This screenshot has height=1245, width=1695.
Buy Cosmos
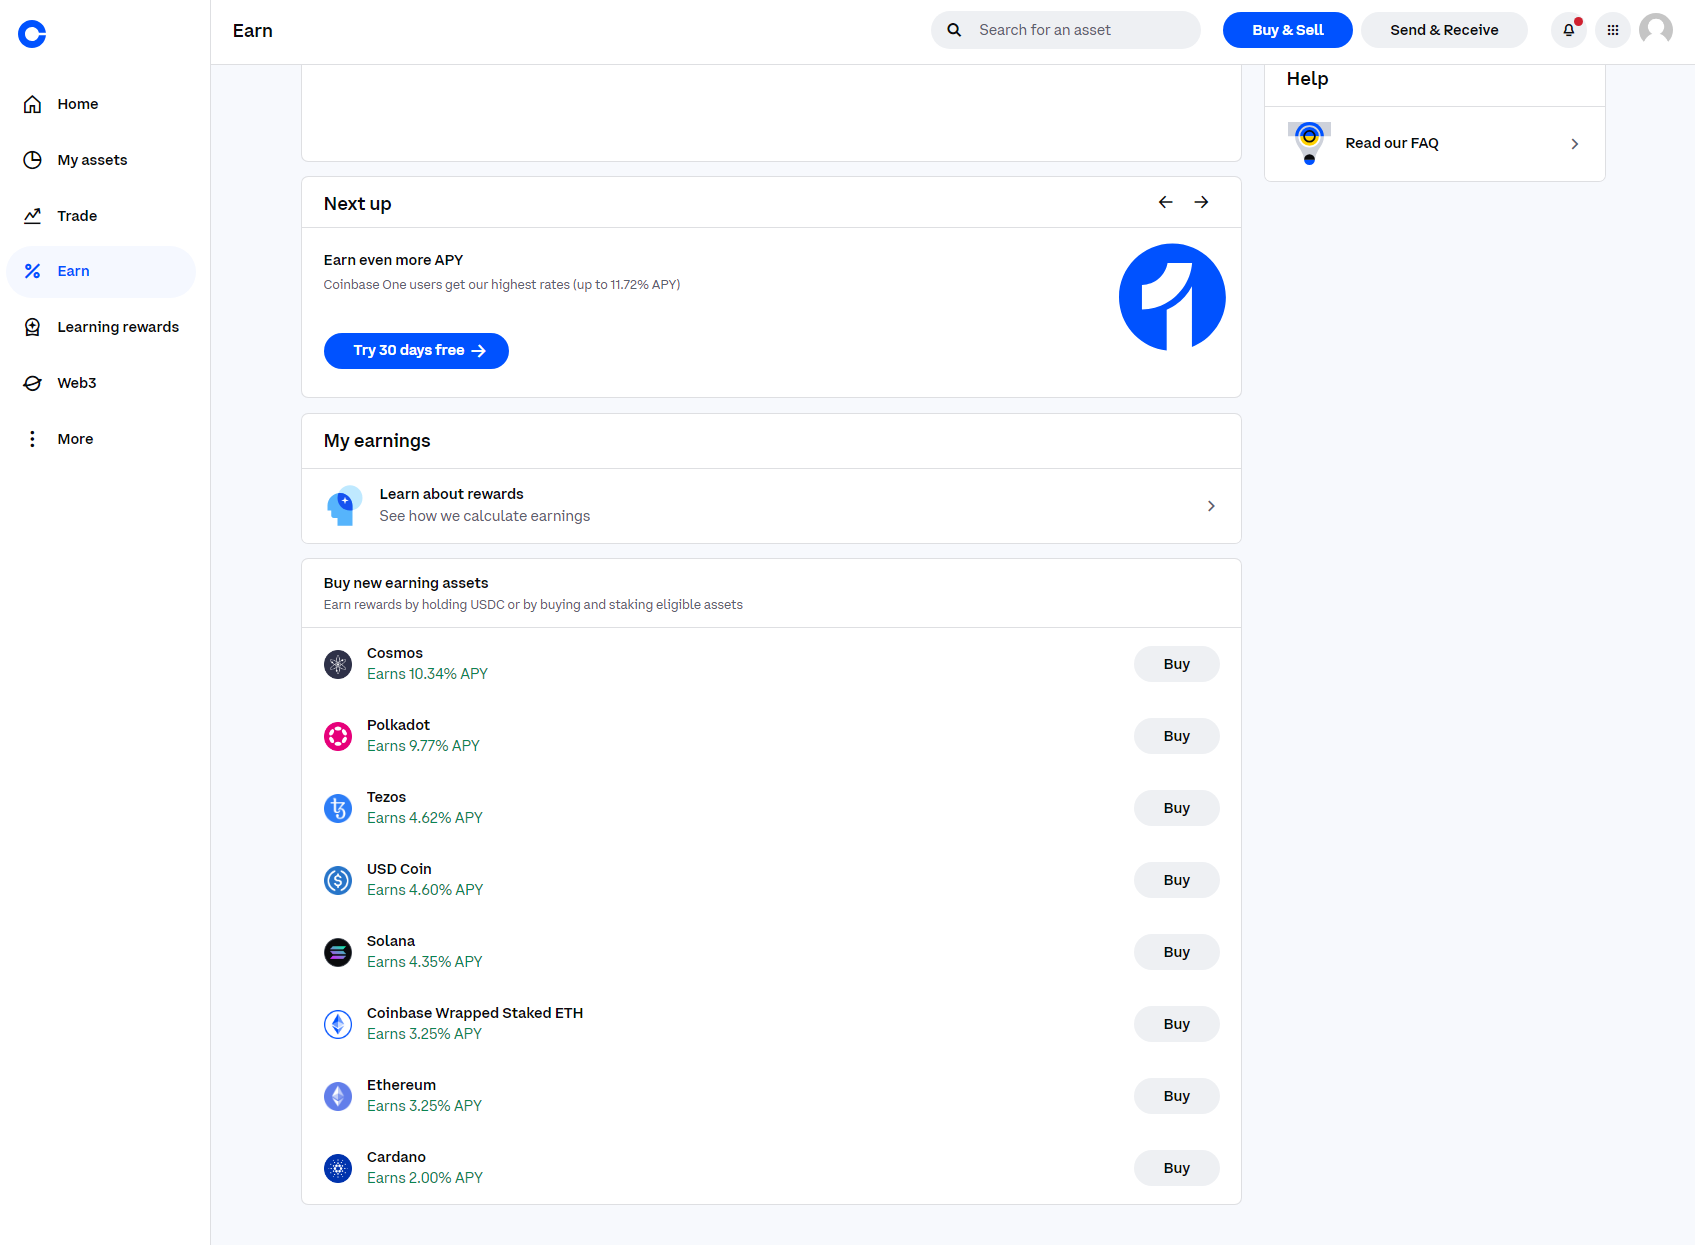(1177, 664)
